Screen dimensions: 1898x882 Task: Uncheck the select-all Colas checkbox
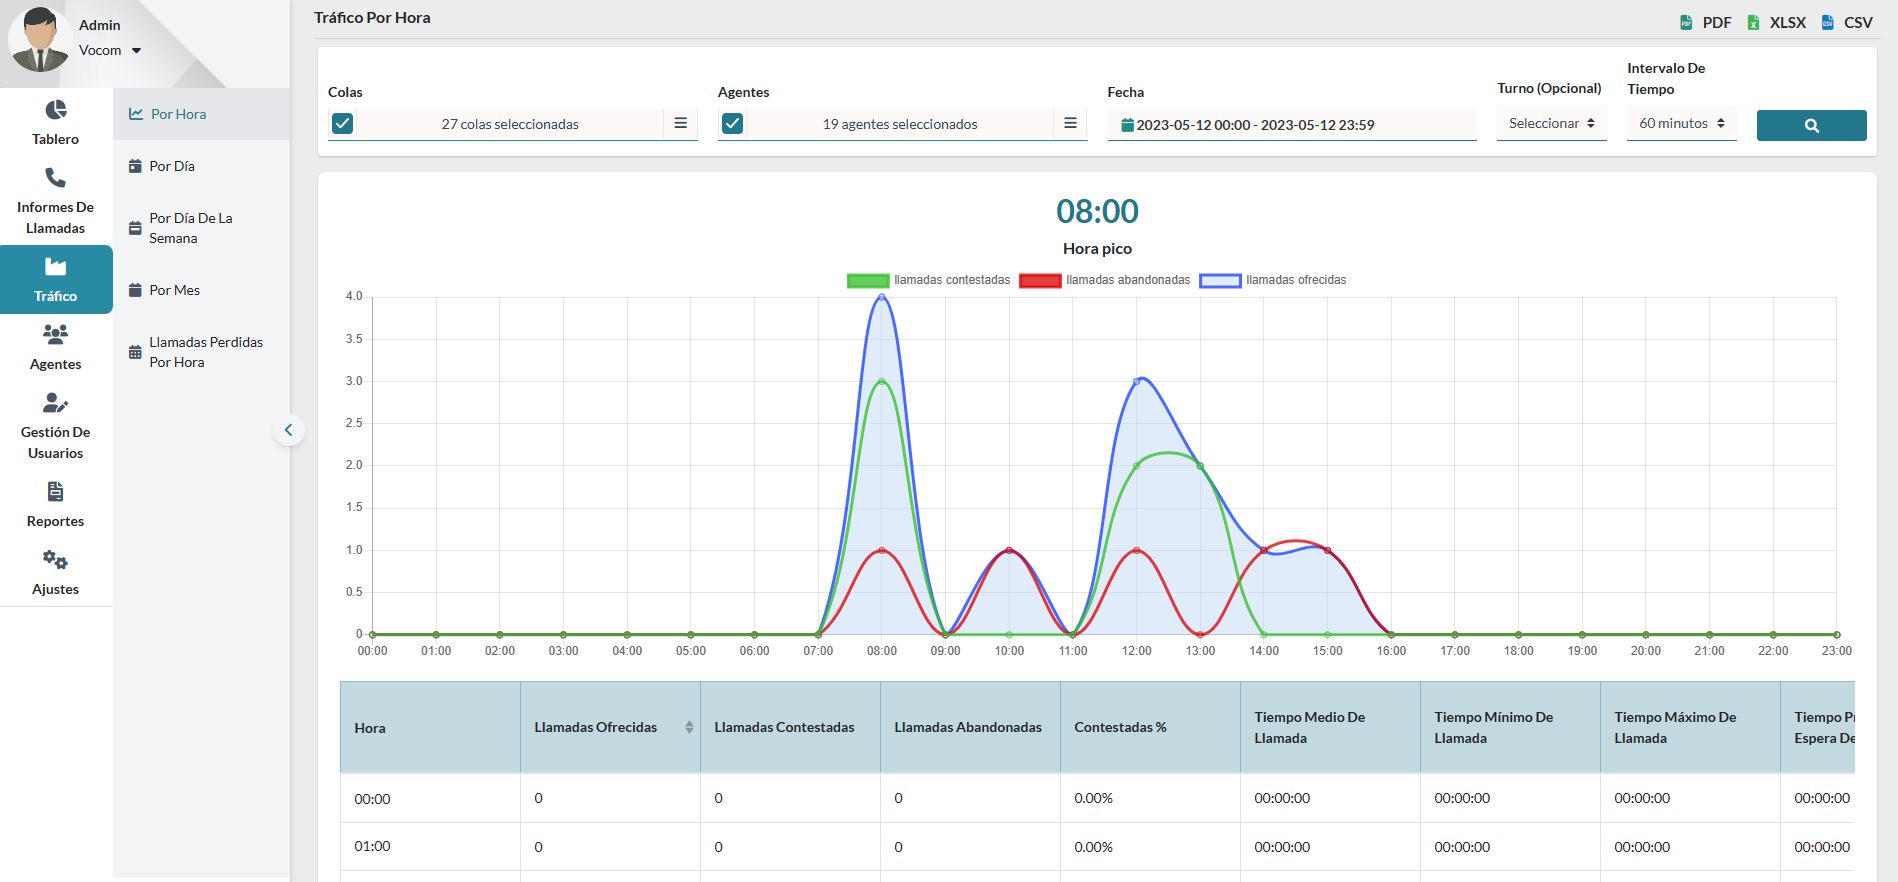click(342, 124)
